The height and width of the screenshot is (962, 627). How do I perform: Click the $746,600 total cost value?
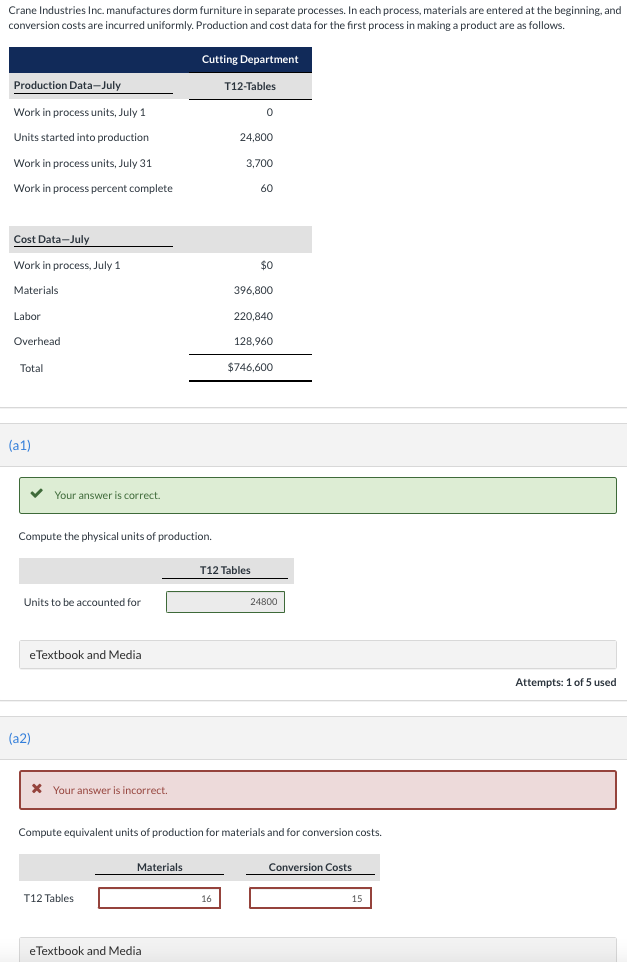click(250, 367)
